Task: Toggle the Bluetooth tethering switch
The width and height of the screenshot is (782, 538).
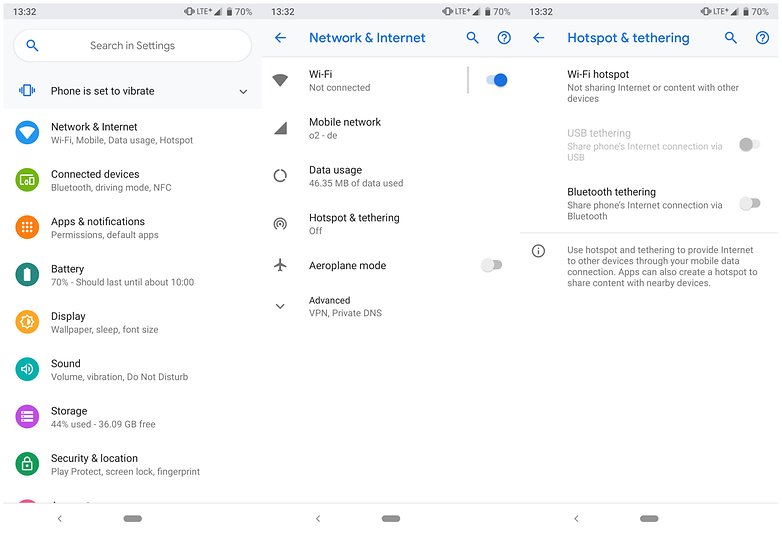Action: click(x=749, y=203)
